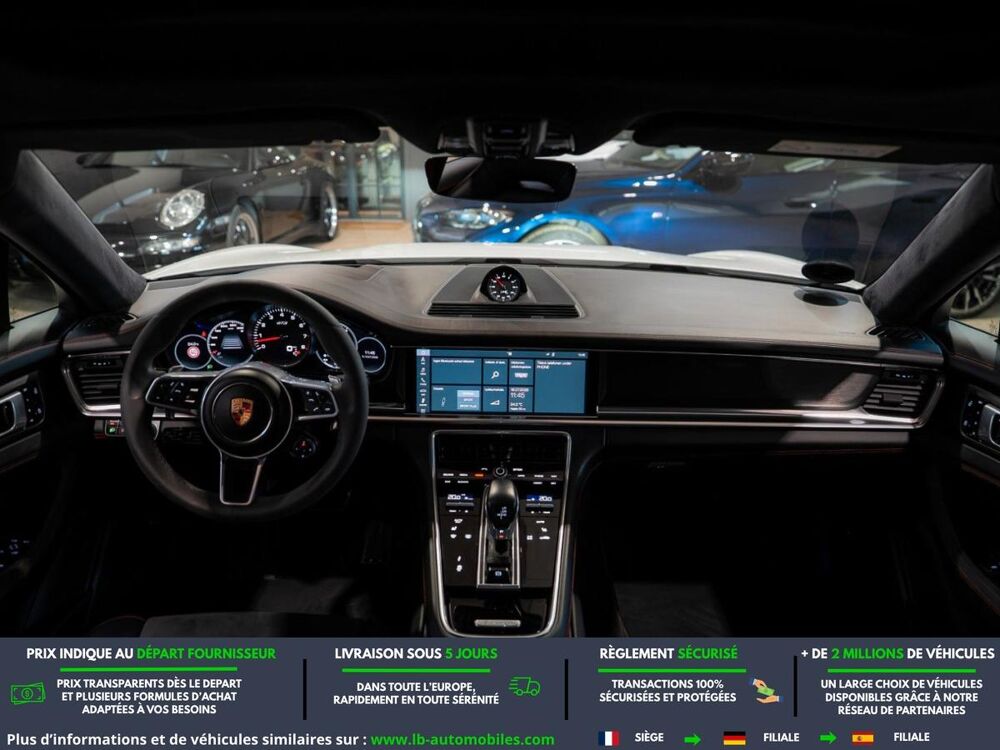Viewport: 1000px width, 750px height.
Task: Open the www.lb-automobiles.com link
Action: point(462,740)
